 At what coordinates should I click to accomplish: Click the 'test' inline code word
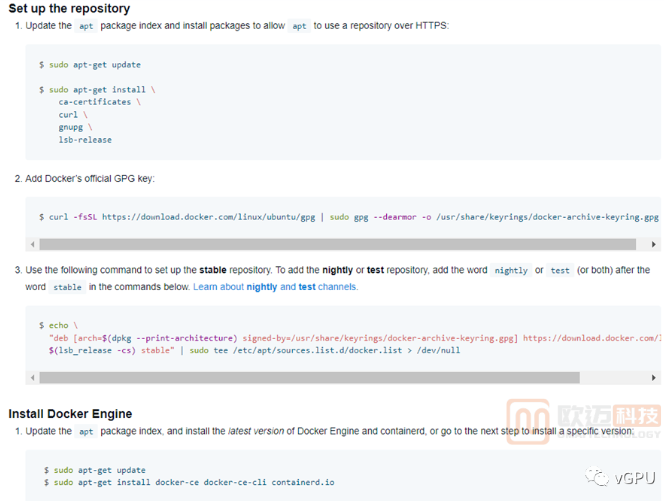[x=560, y=271]
